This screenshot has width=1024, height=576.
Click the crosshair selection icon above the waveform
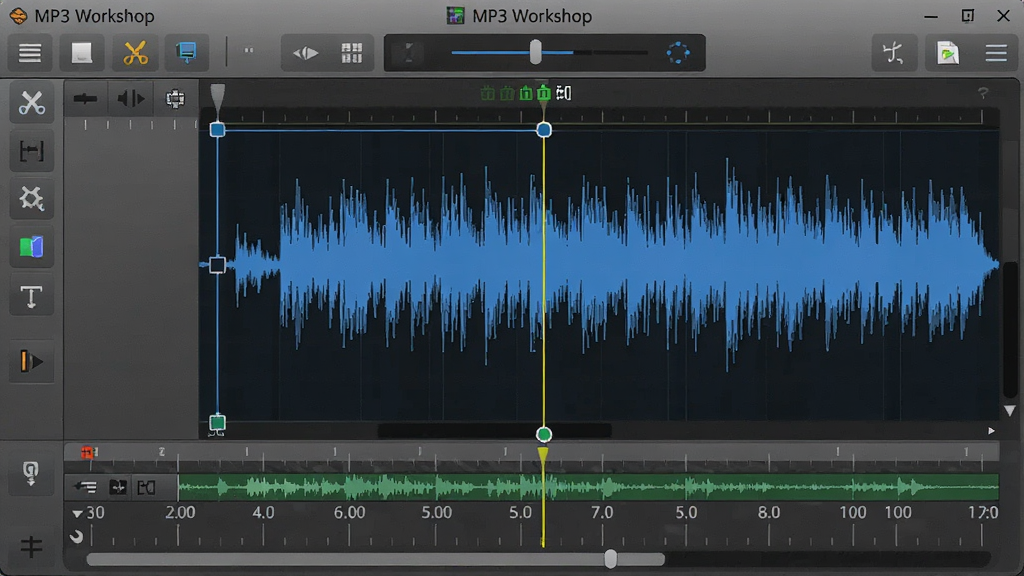click(175, 99)
